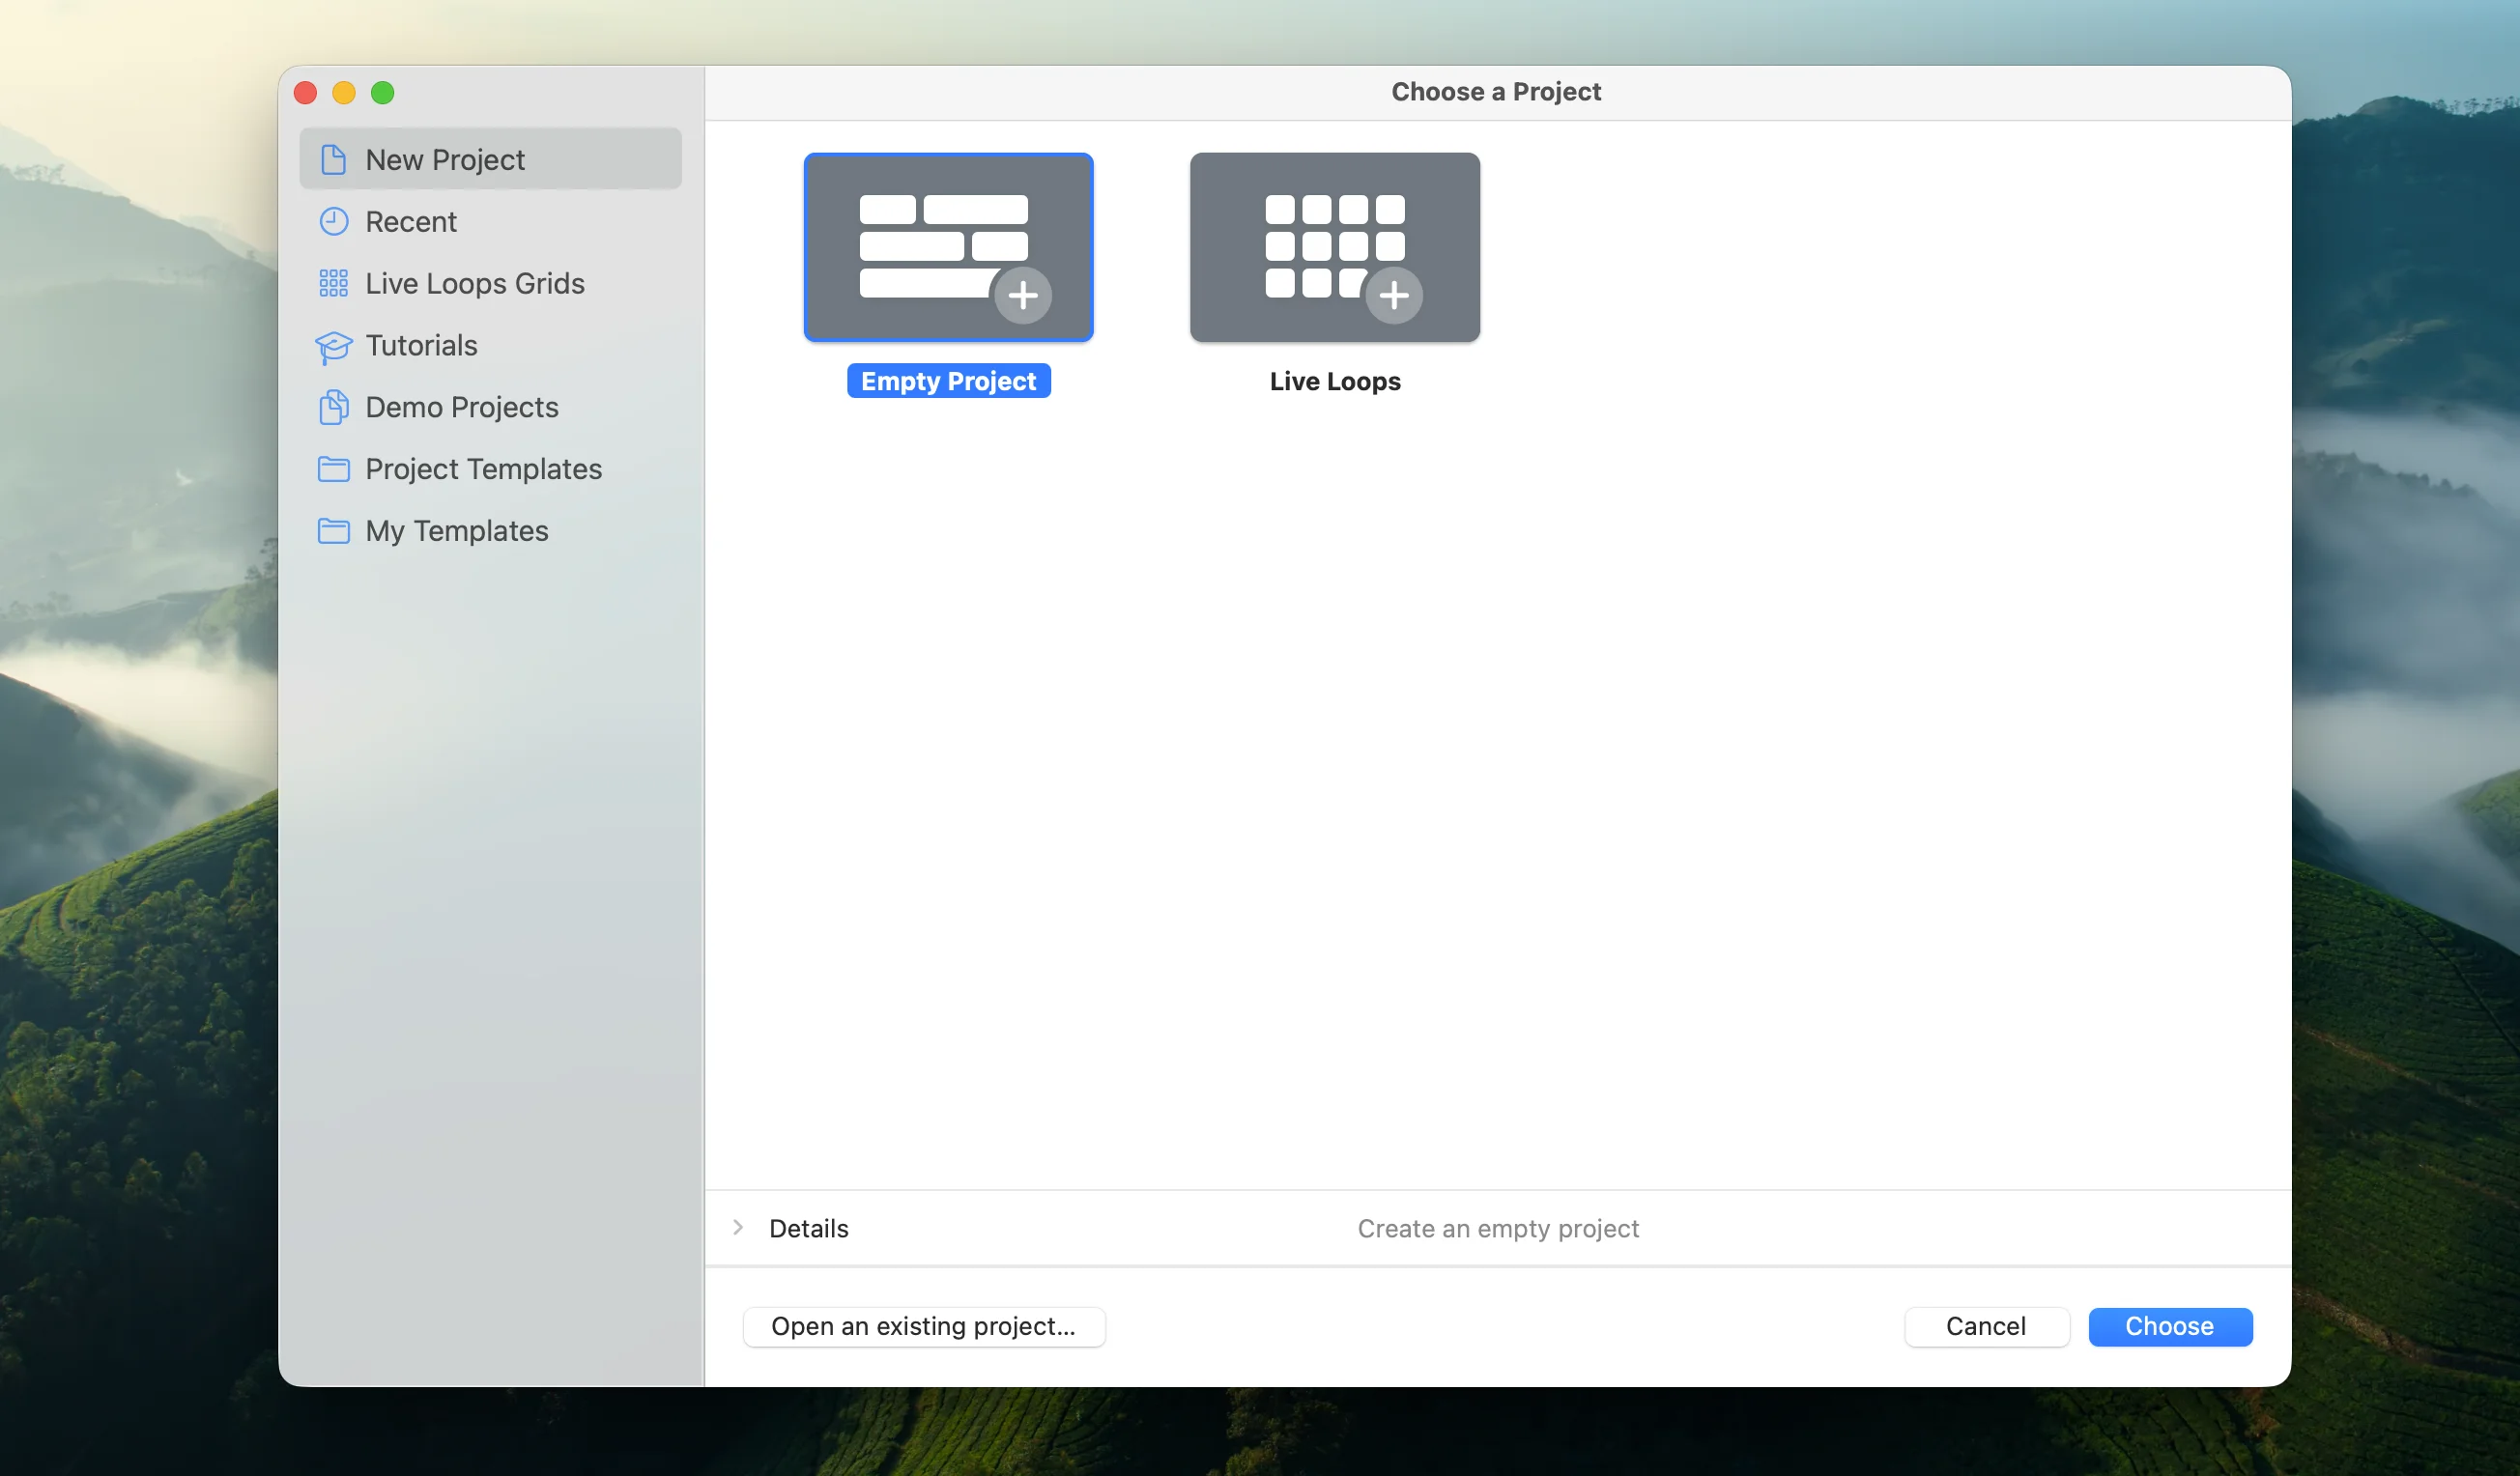This screenshot has width=2520, height=1476.
Task: Open the My Templates folder icon
Action: pyautogui.click(x=334, y=531)
